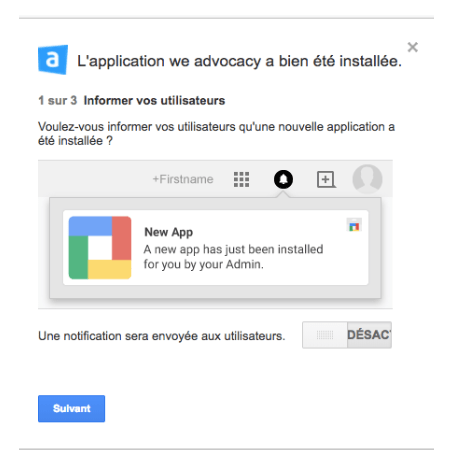Click the small Marketplace icon in card corner
Image resolution: width=449 pixels, height=462 pixels.
pos(354,226)
